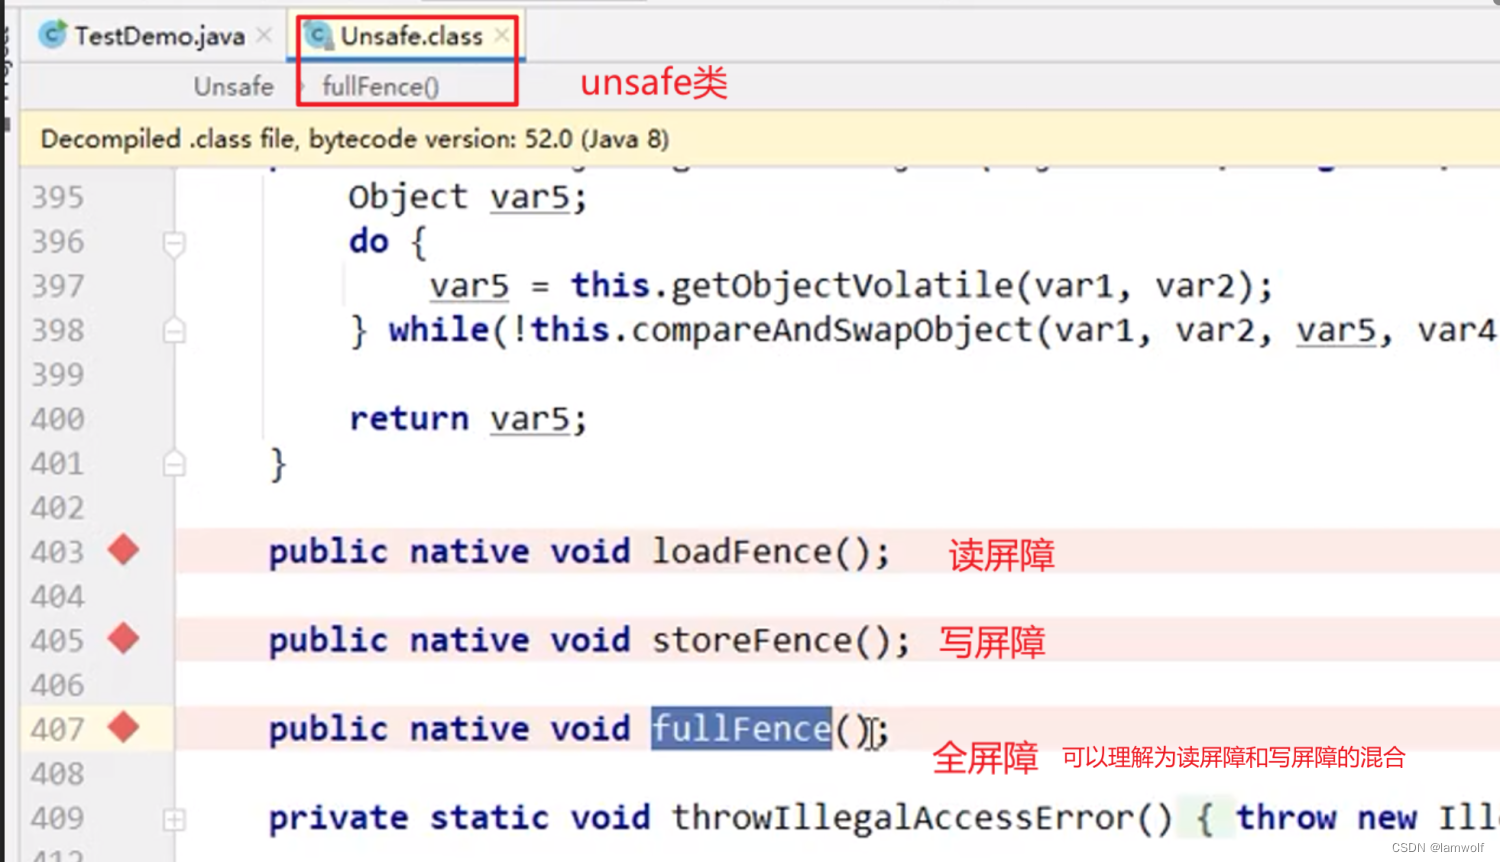Screen dimensions: 1500x862
Task: Close the Unsafe.class tab
Action: pos(502,36)
